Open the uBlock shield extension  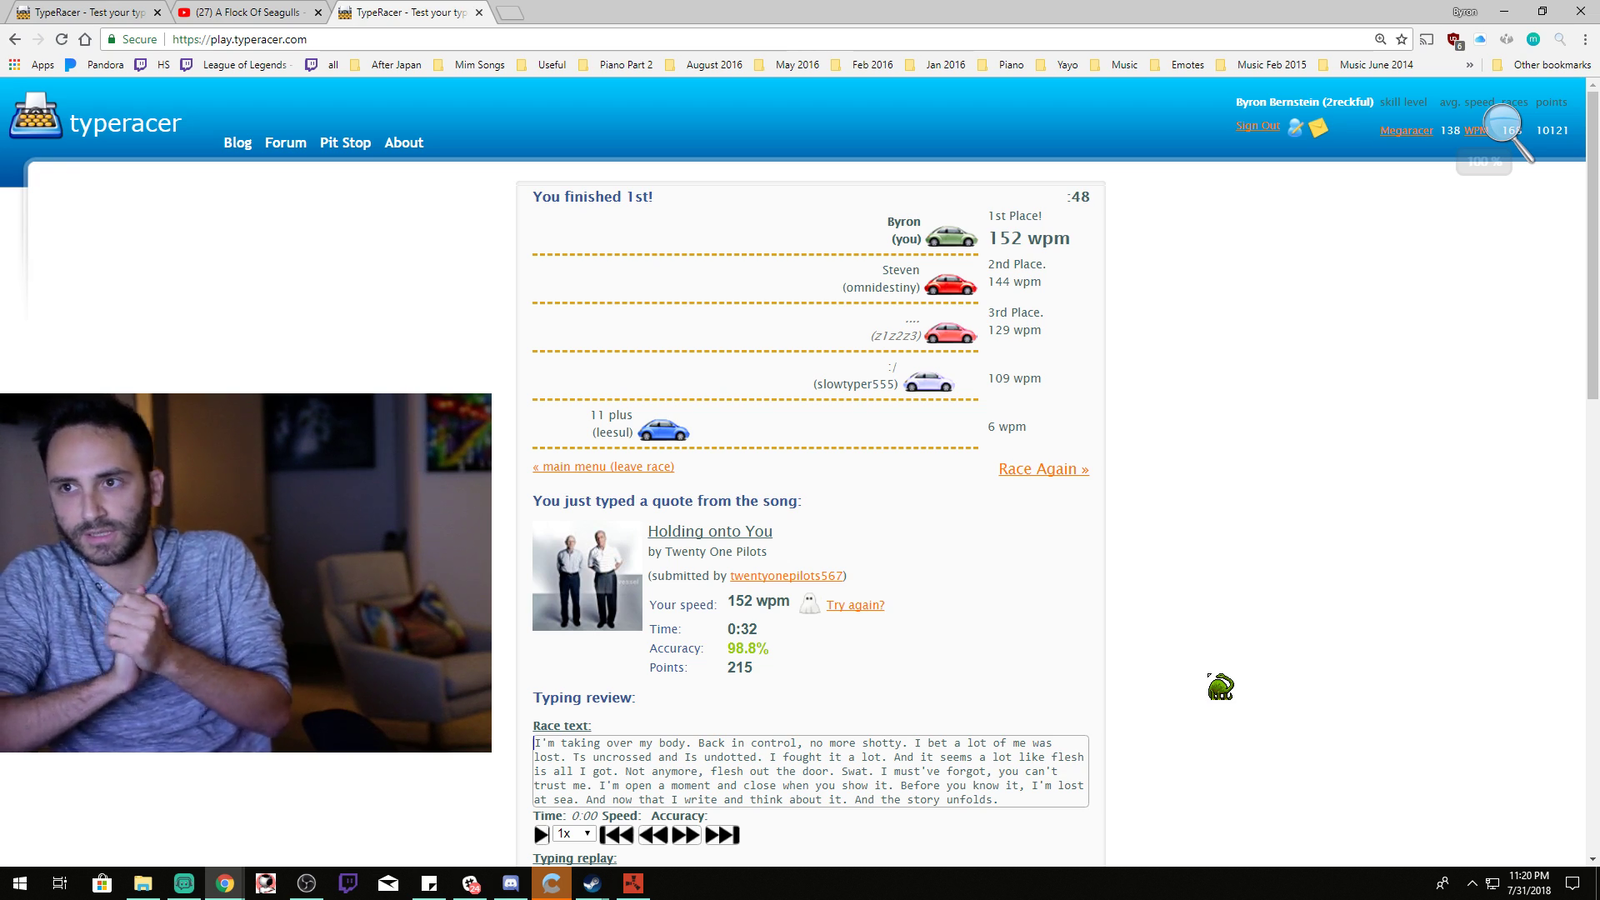coord(1454,40)
